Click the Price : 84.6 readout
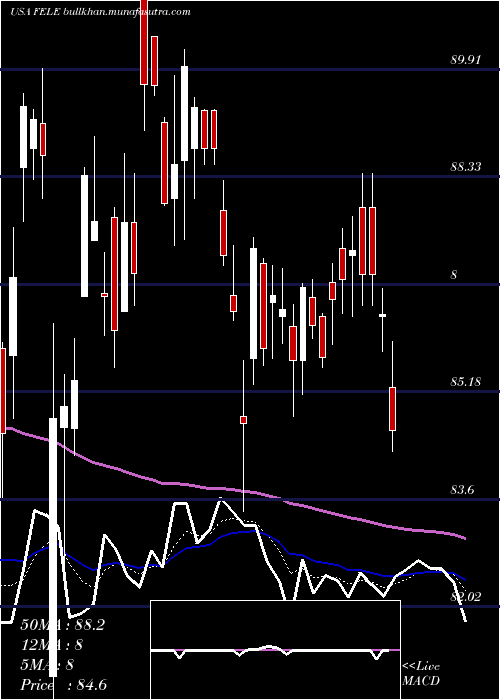 pyautogui.click(x=64, y=685)
